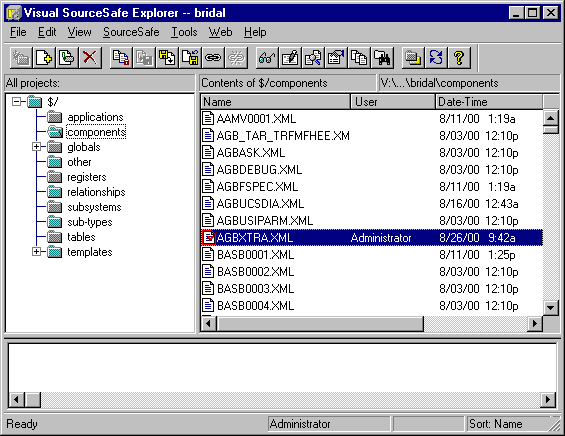Open the Edit menu
565x436 pixels.
(x=47, y=32)
